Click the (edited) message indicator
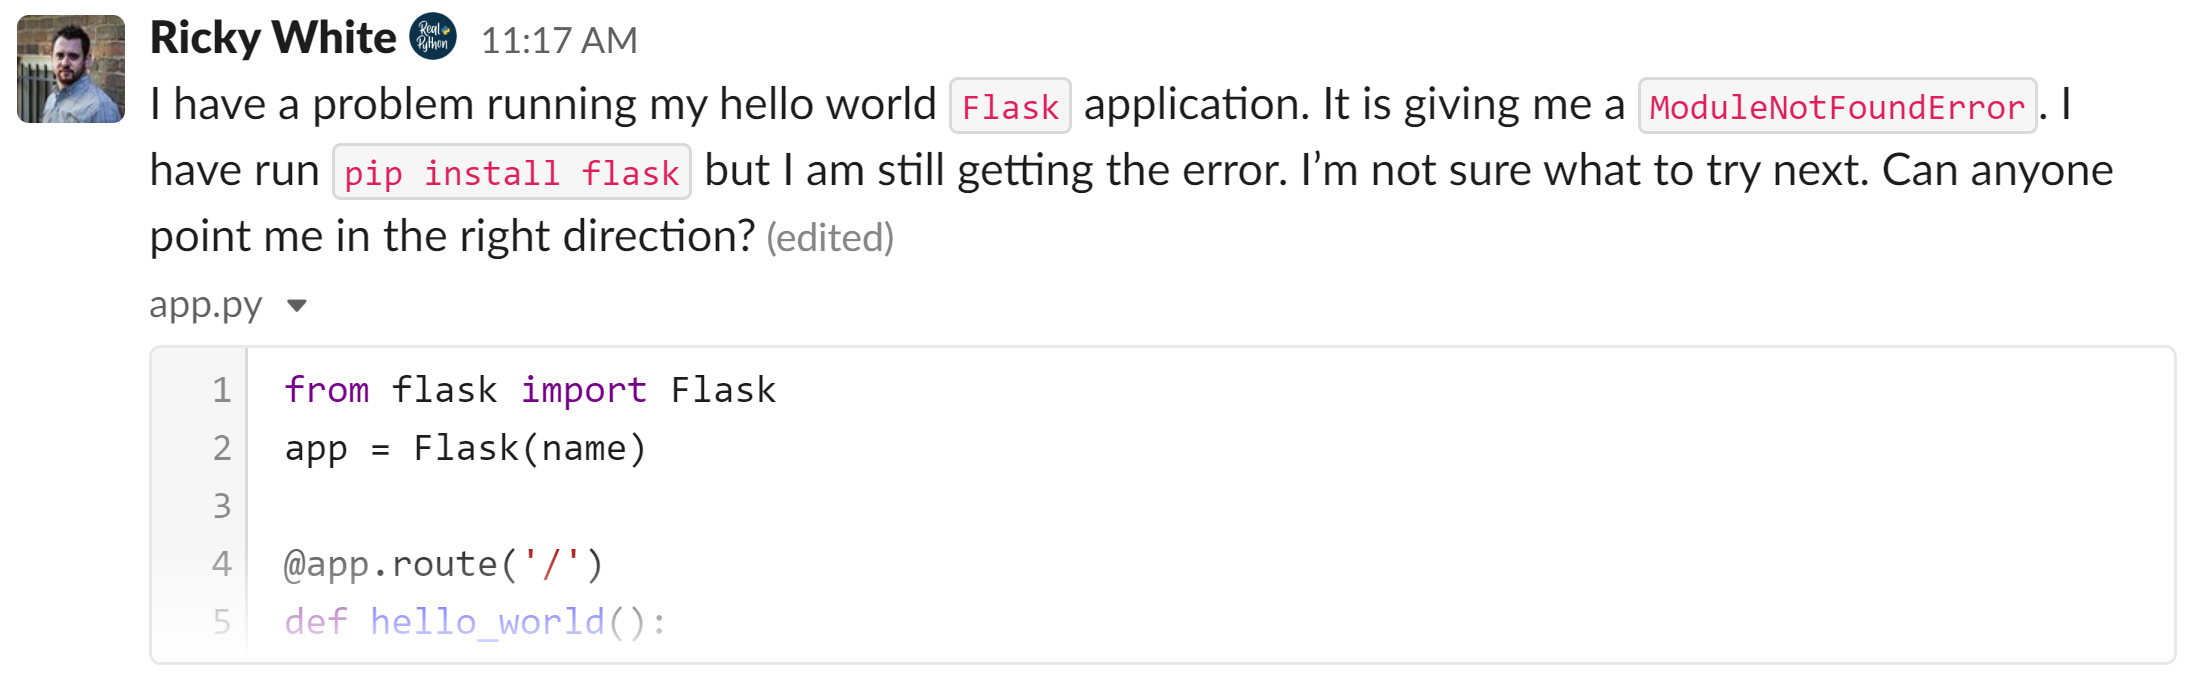Viewport: 2199px width, 683px height. (x=830, y=237)
